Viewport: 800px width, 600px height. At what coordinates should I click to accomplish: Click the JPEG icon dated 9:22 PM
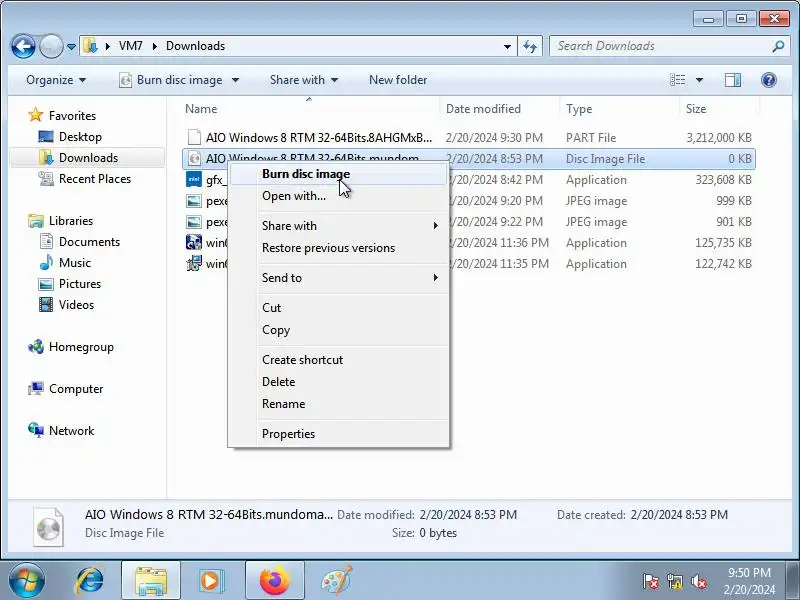point(194,222)
